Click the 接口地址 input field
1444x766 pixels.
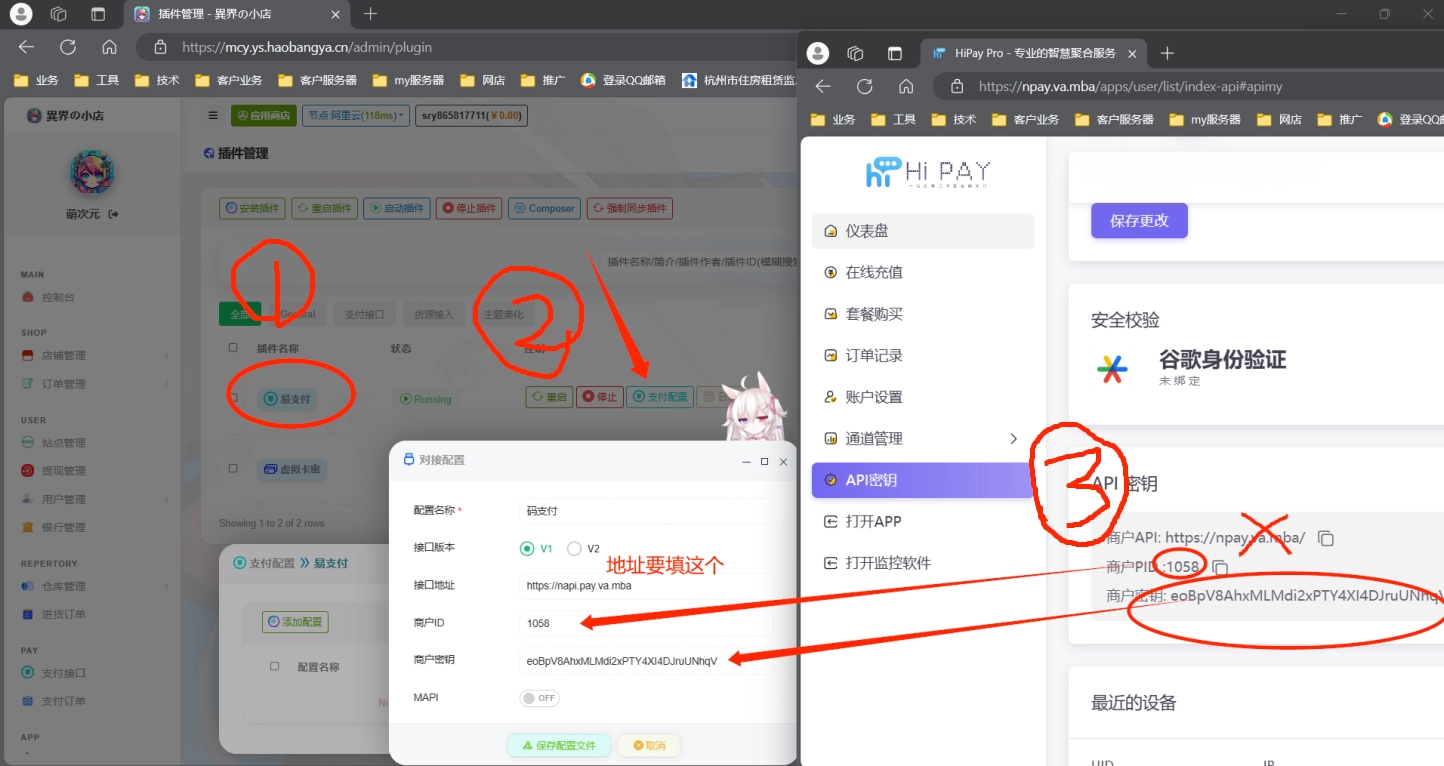coord(647,586)
